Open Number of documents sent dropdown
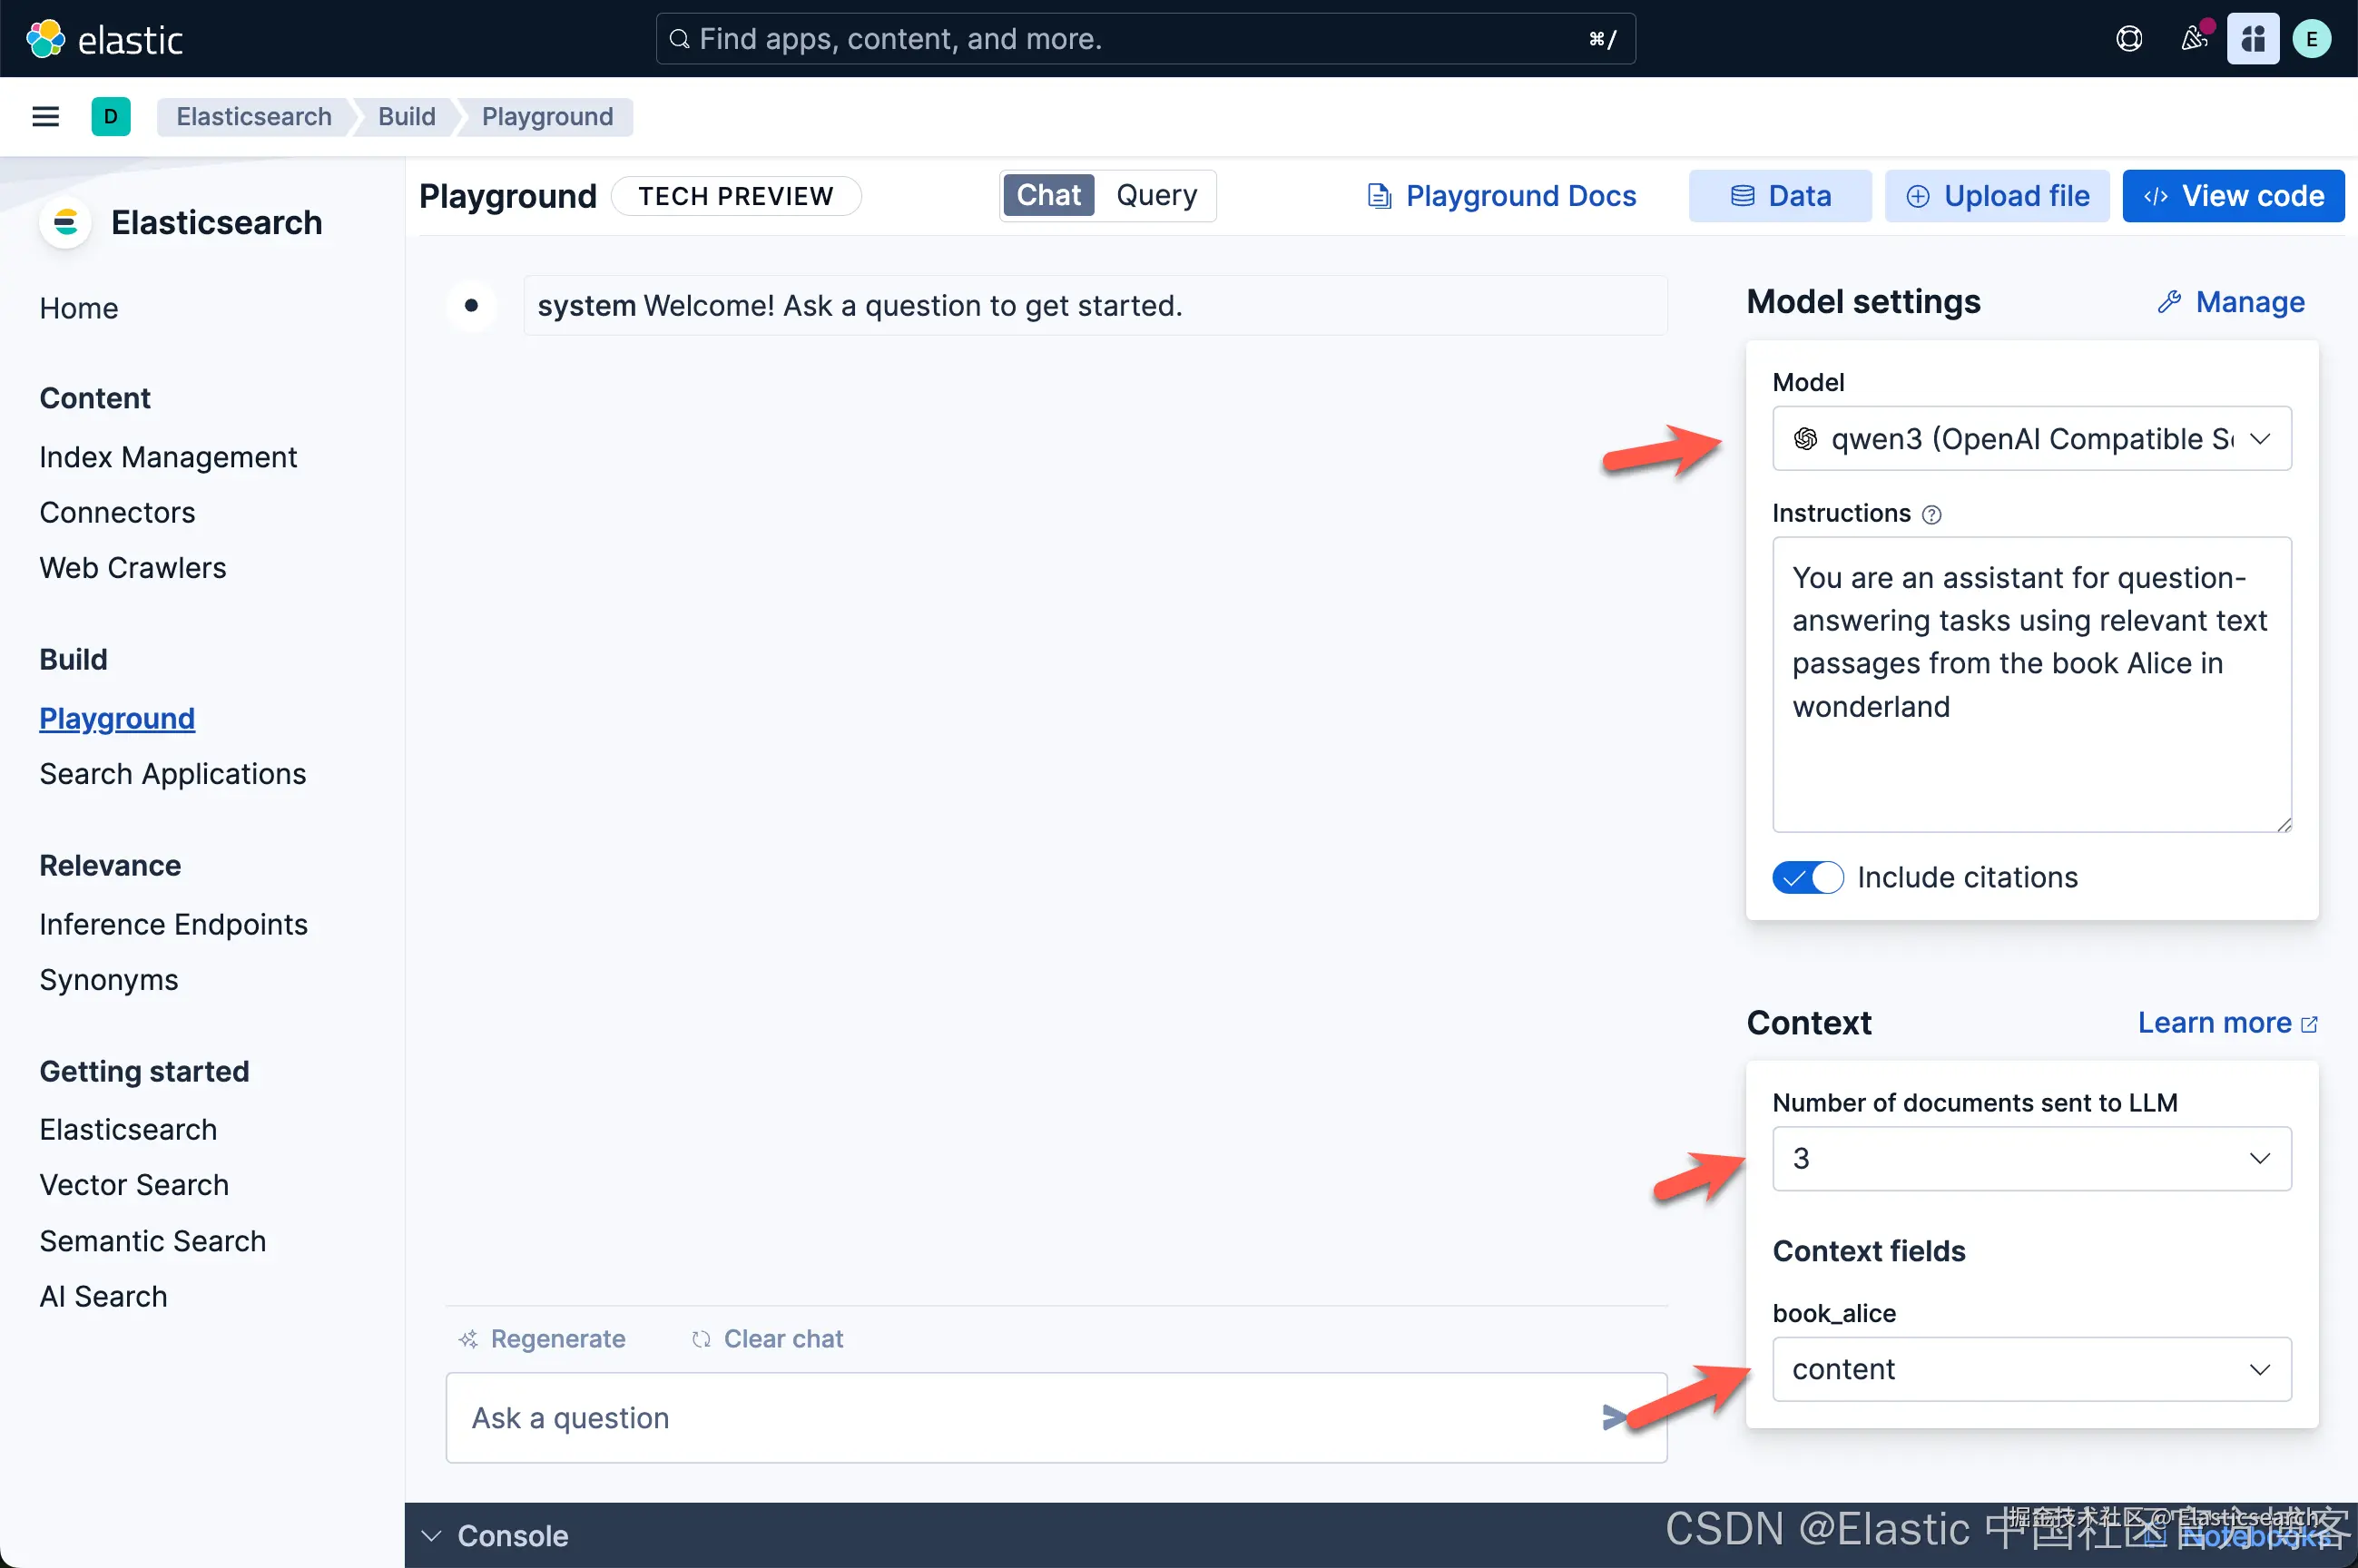Screen dimensions: 2358x1568 (x=2031, y=1158)
